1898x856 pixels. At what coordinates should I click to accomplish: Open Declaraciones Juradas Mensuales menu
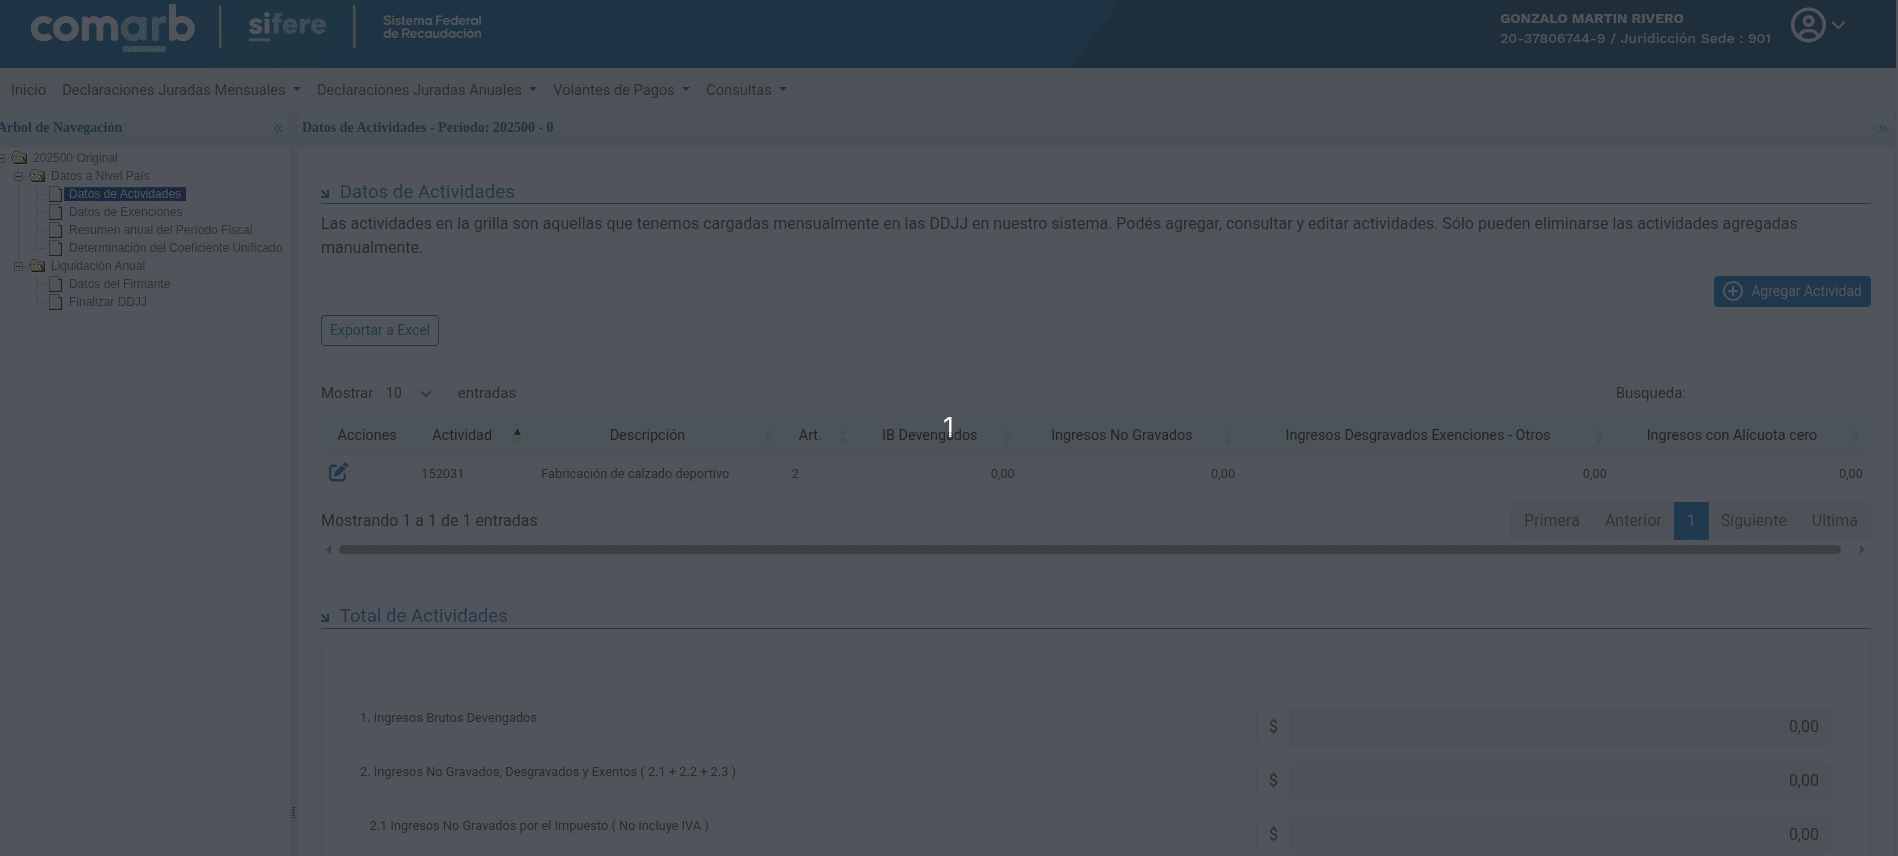pos(181,90)
